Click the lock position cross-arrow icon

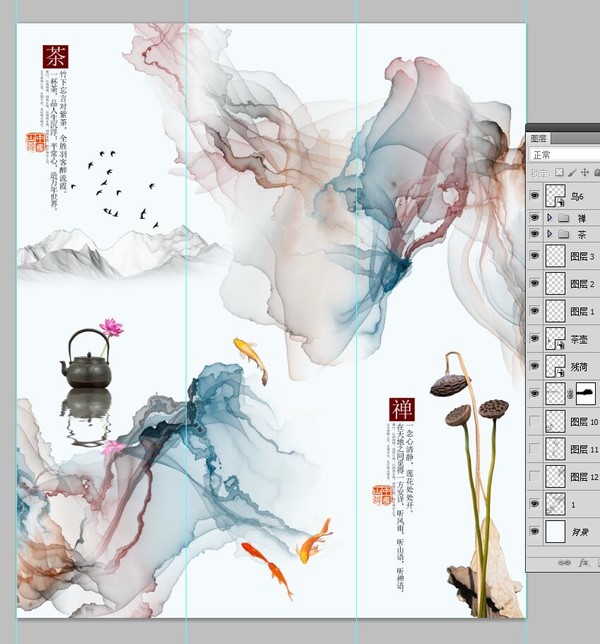coord(585,172)
